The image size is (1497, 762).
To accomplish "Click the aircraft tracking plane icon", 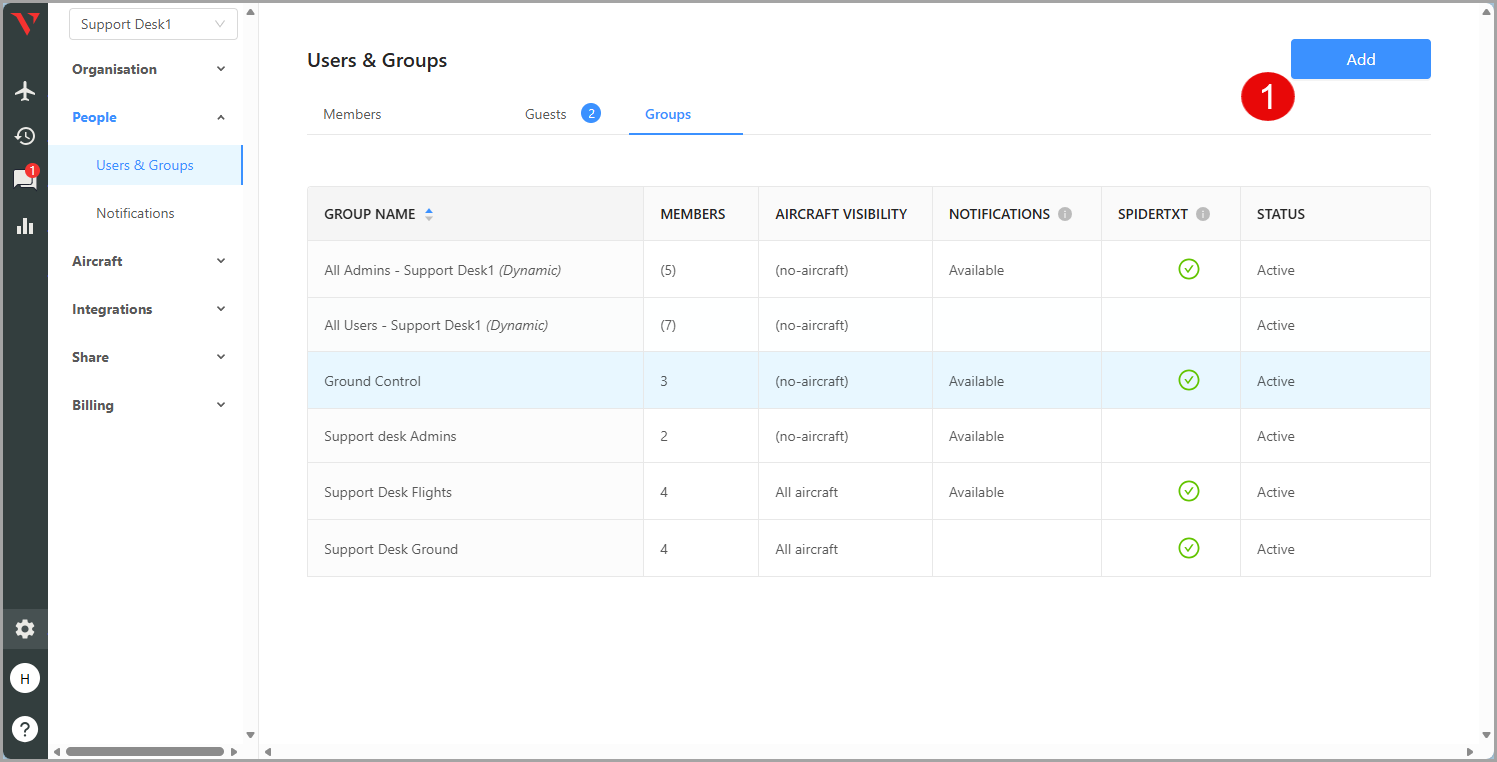I will coord(25,91).
